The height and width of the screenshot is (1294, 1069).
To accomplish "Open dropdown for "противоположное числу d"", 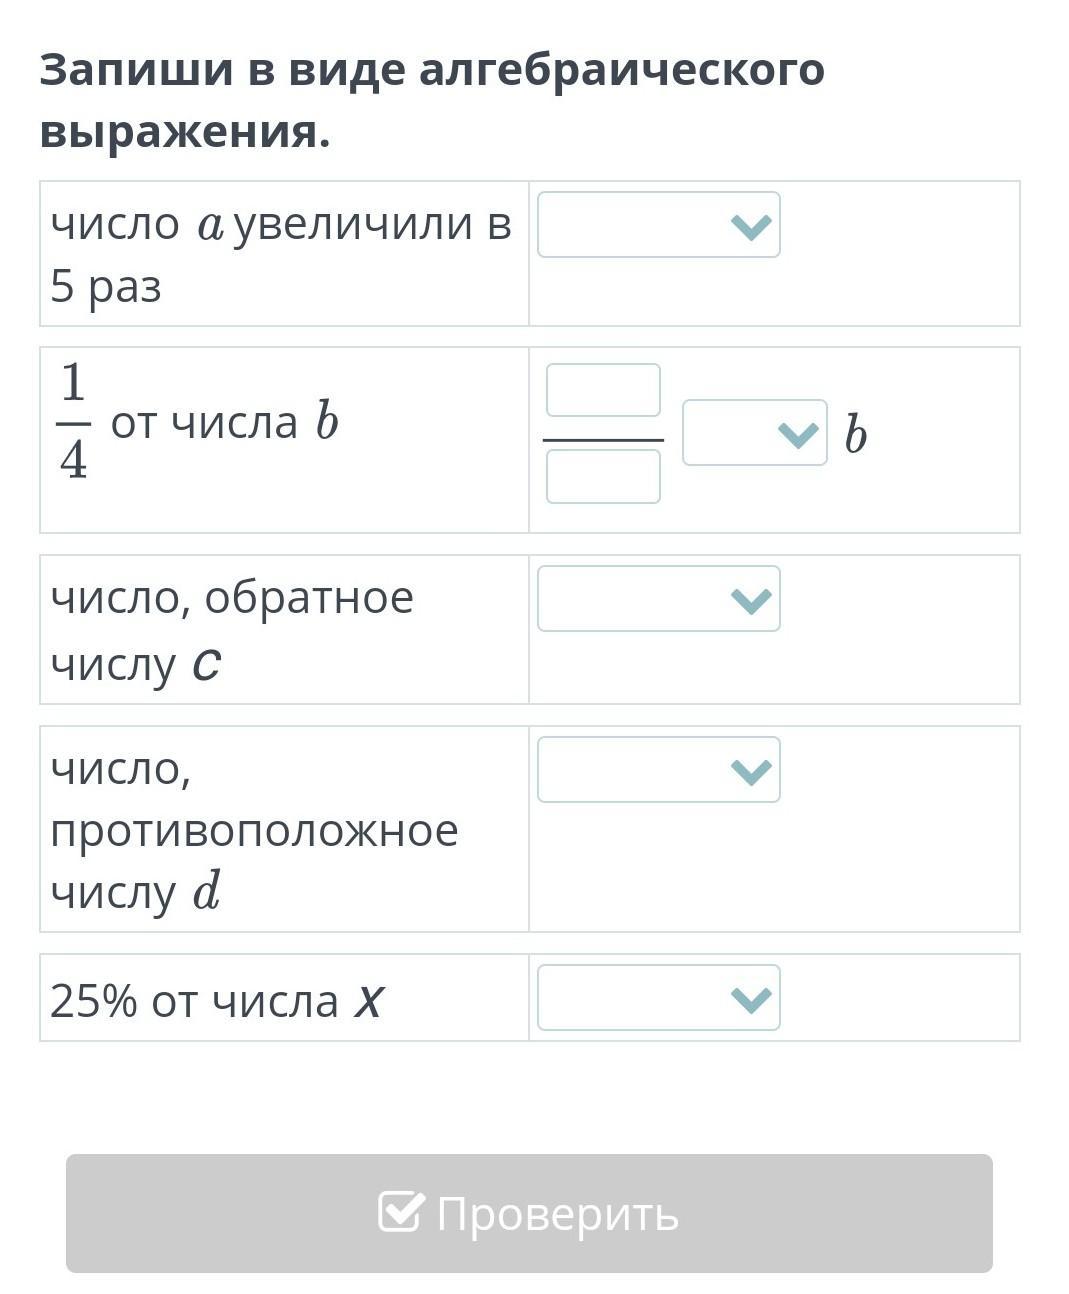I will pos(657,770).
